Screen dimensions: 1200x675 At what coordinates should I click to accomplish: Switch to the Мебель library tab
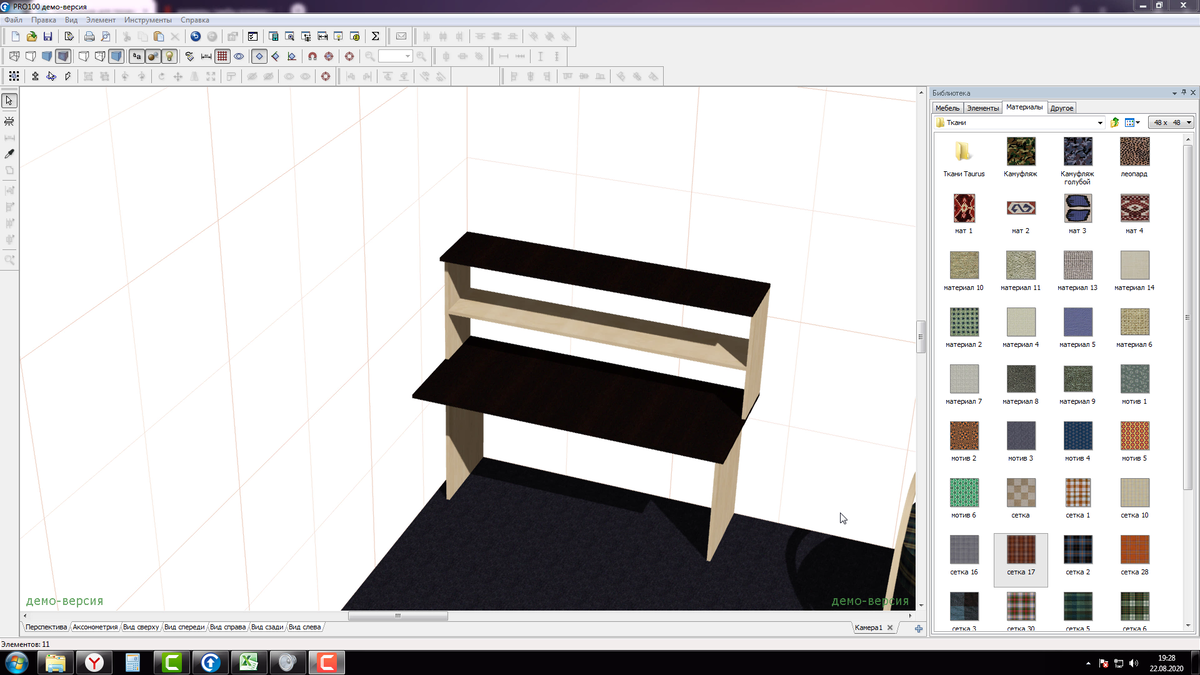click(947, 107)
